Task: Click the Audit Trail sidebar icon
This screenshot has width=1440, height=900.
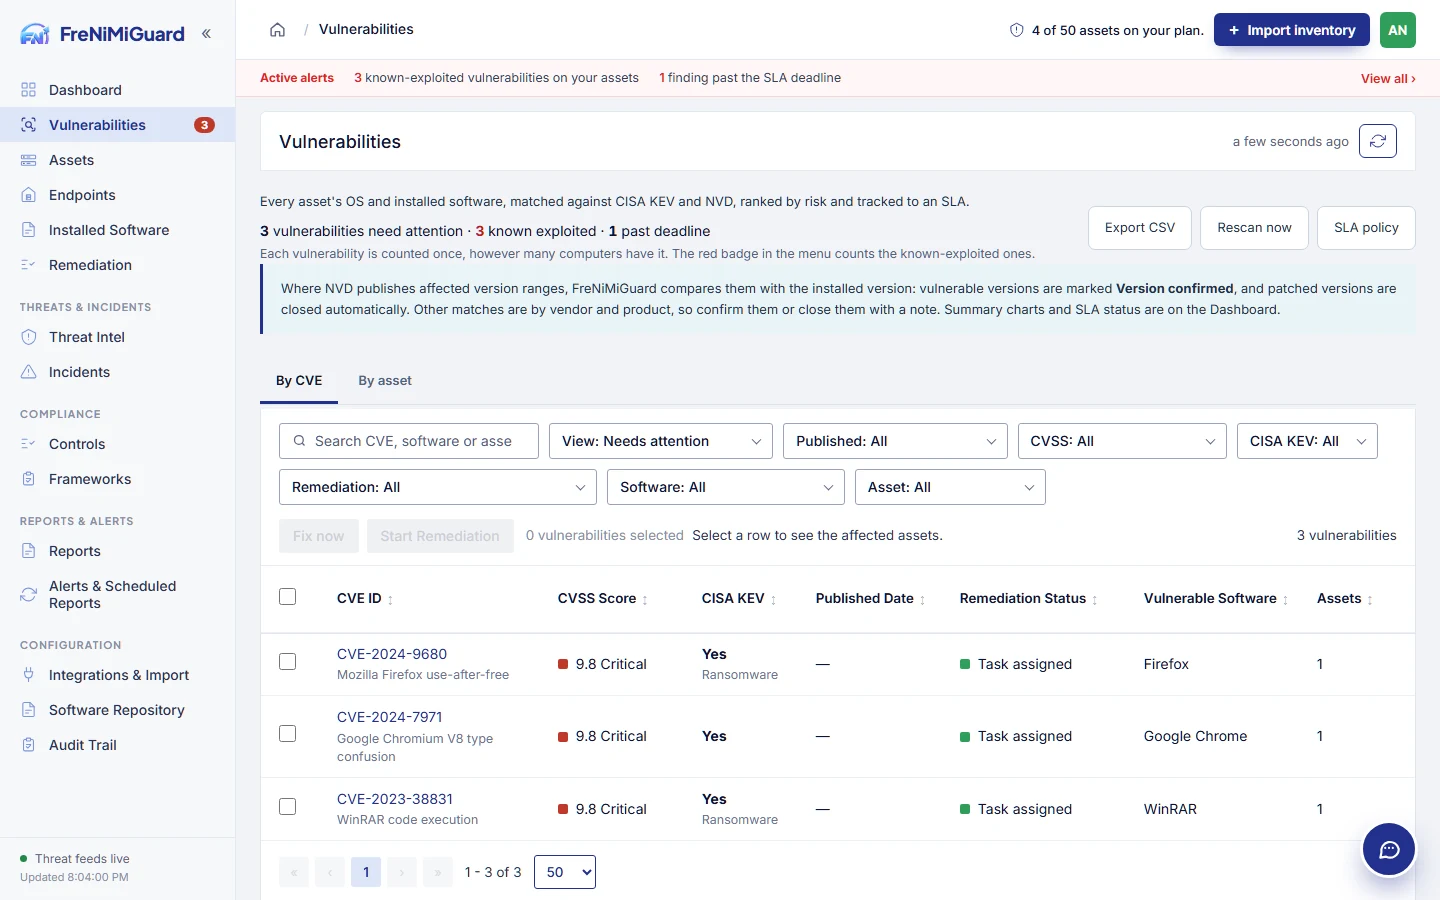Action: (29, 745)
